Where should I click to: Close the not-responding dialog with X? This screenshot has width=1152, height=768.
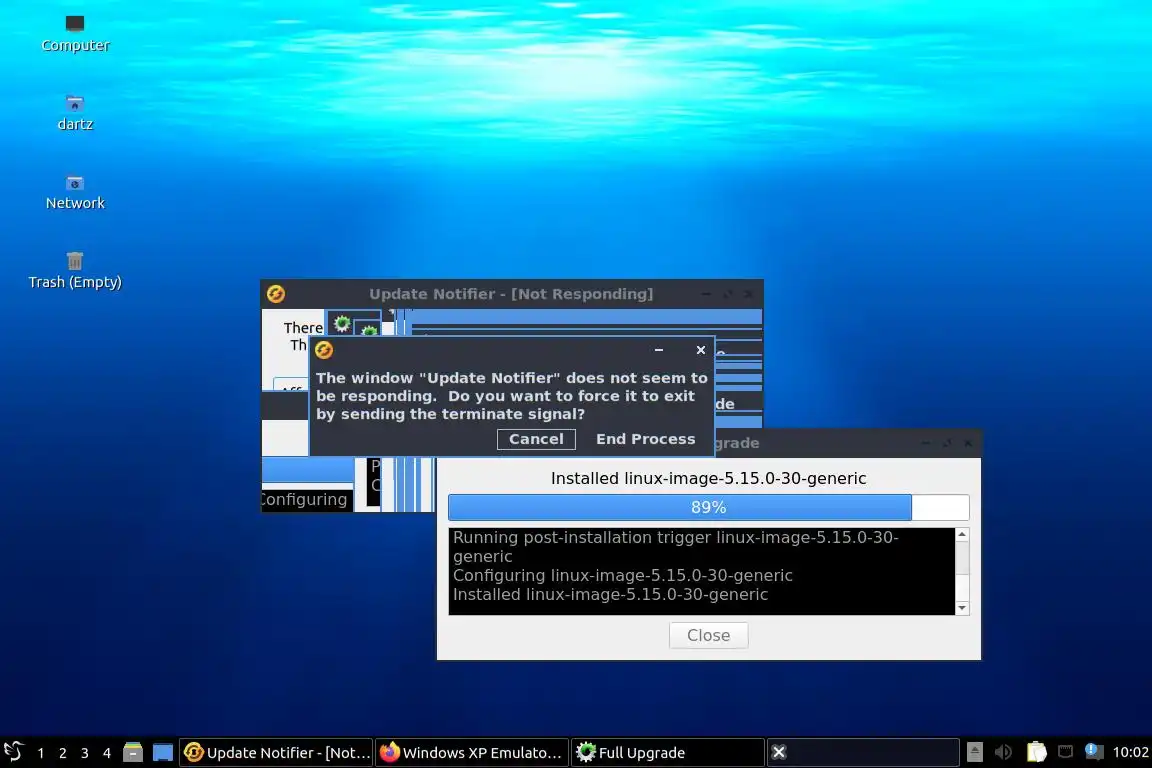tap(701, 350)
